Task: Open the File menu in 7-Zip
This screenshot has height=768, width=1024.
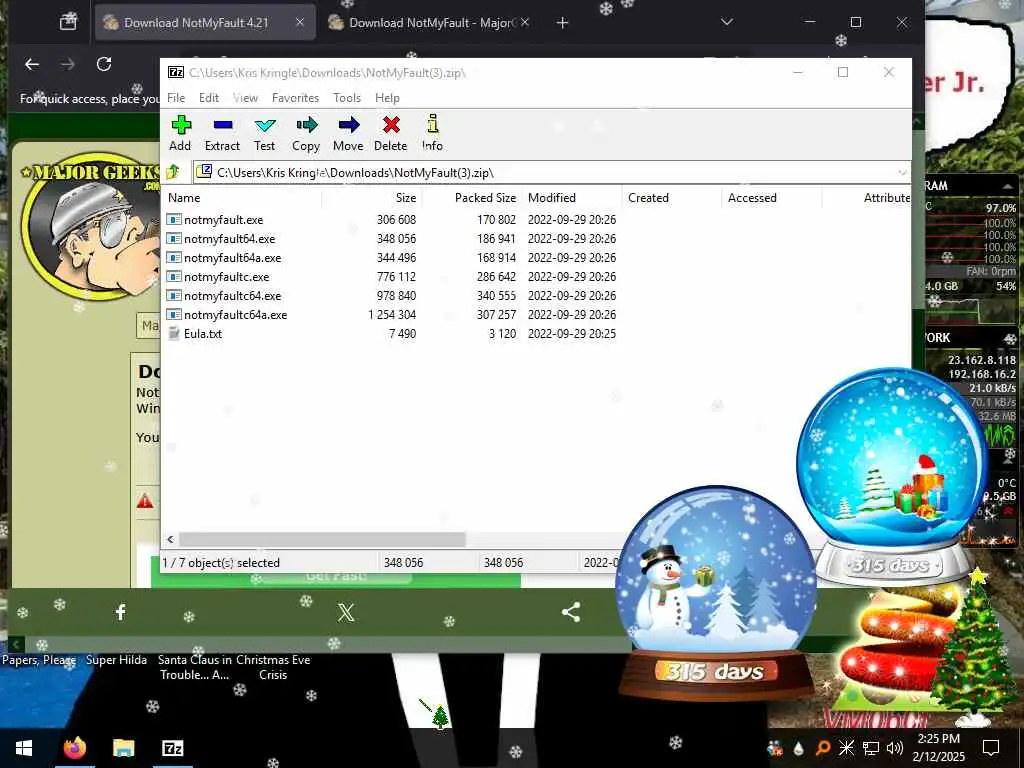Action: pyautogui.click(x=176, y=98)
